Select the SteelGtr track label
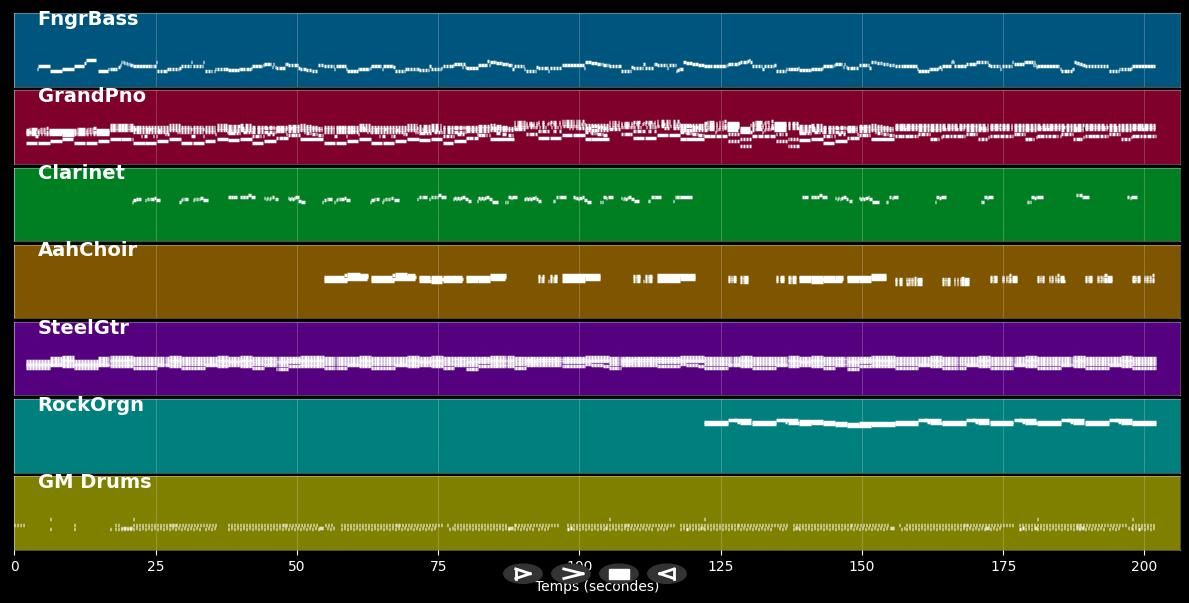Screen dimensions: 1189x603 83,328
